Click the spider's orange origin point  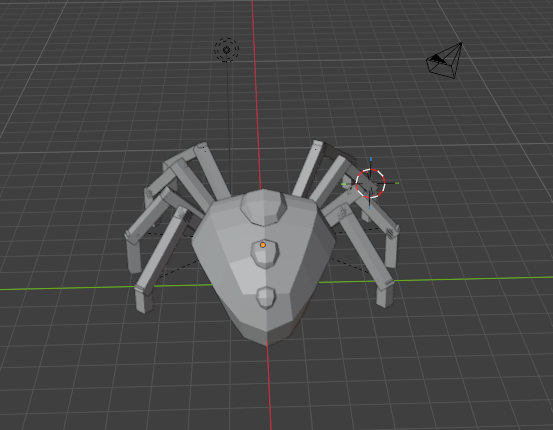(x=263, y=245)
